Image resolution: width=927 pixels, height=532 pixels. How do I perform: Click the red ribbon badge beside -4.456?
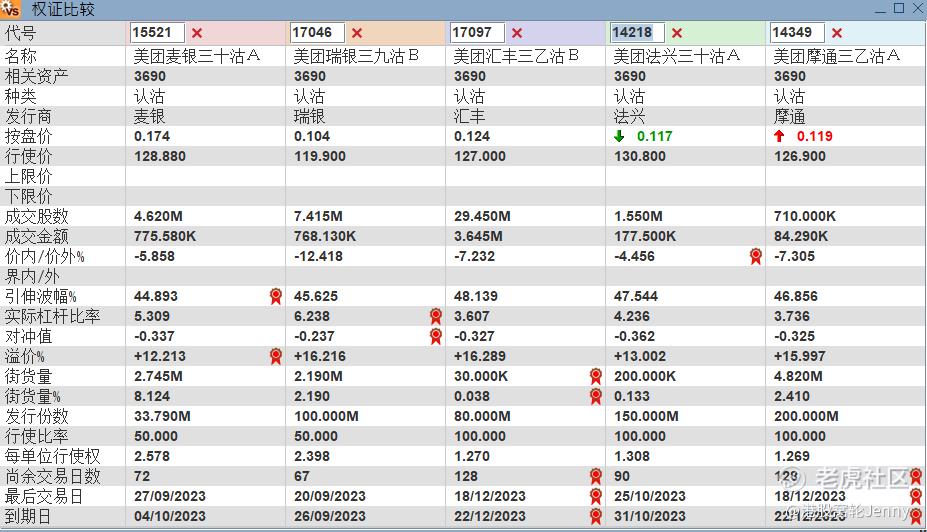point(756,256)
